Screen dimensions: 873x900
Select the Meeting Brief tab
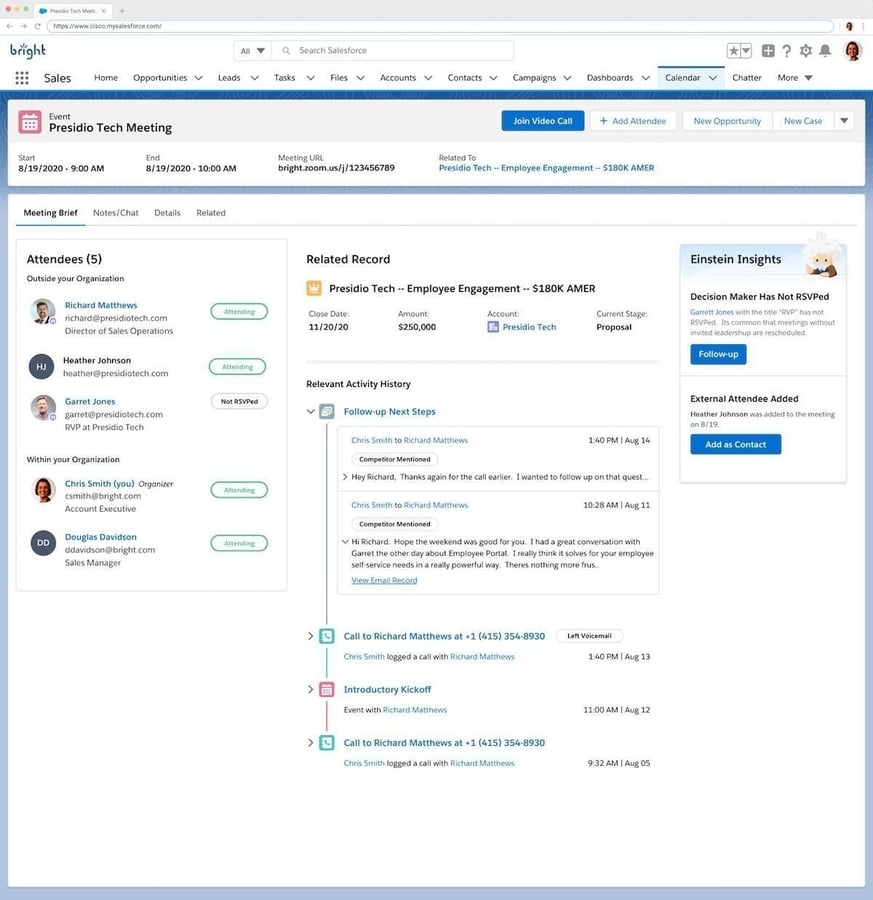point(51,212)
